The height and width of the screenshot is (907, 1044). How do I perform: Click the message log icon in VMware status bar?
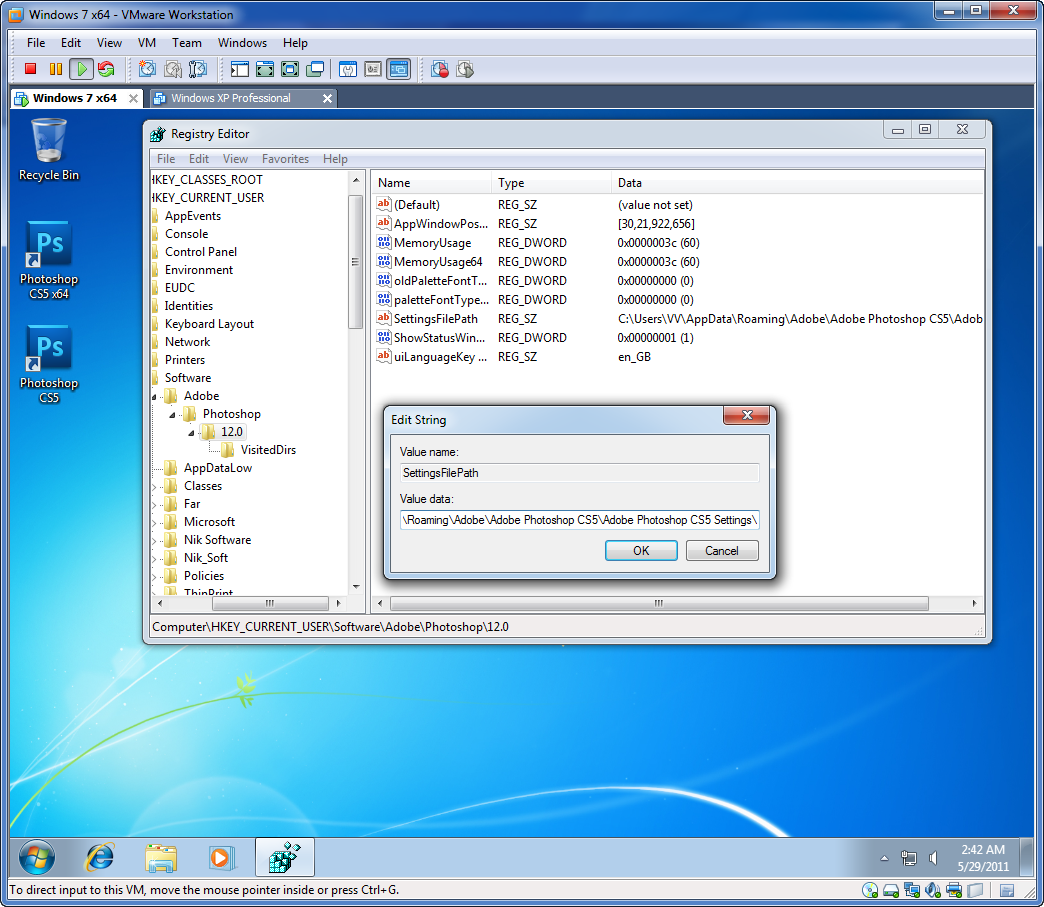1007,890
